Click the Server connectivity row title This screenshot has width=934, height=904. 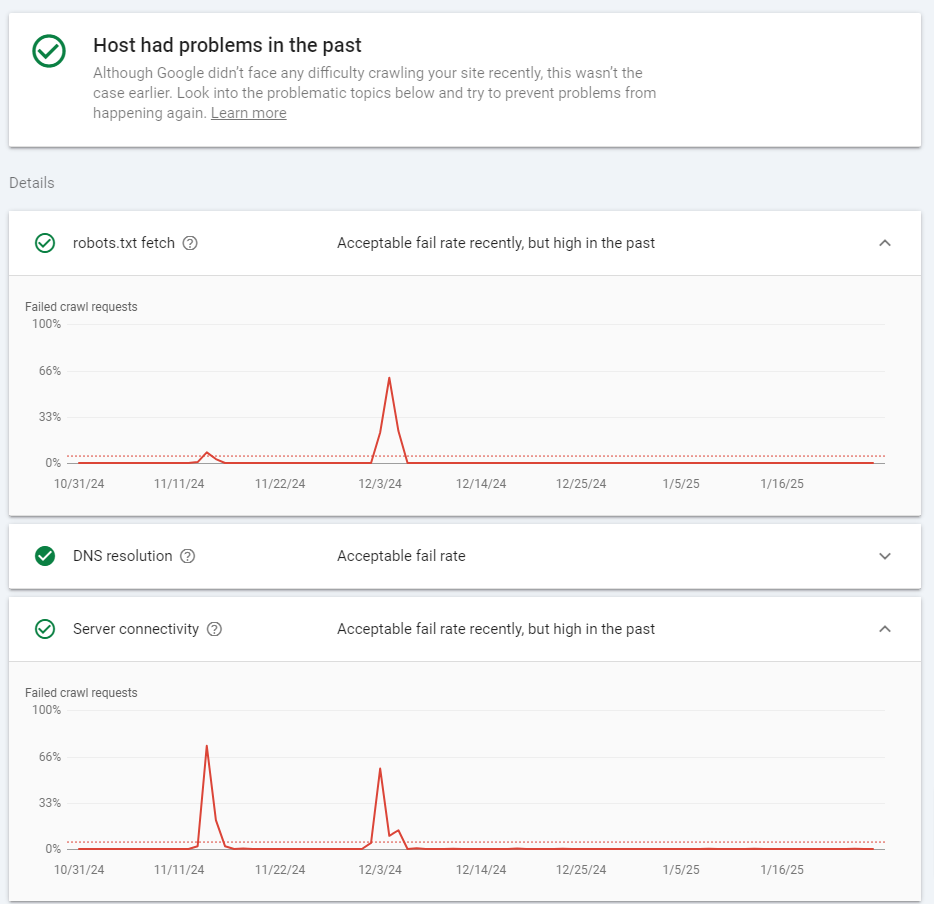pyautogui.click(x=136, y=629)
